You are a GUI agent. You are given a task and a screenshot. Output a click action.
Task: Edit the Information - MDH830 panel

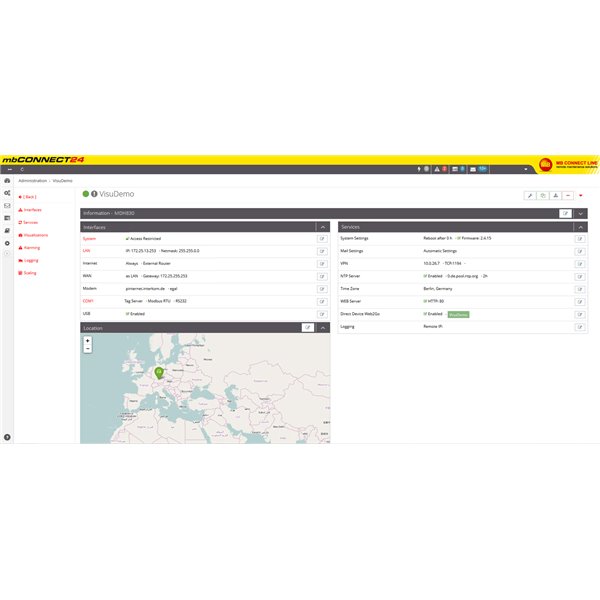click(566, 214)
